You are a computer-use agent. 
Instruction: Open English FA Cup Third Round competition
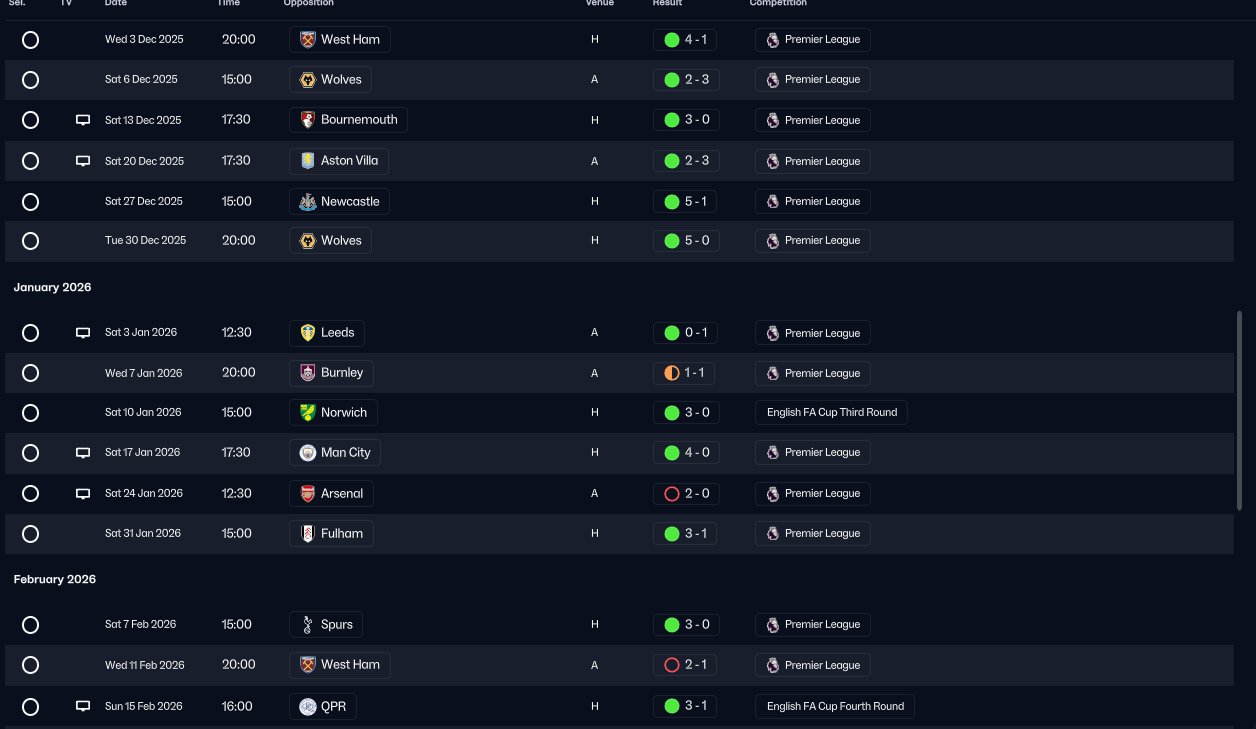831,412
